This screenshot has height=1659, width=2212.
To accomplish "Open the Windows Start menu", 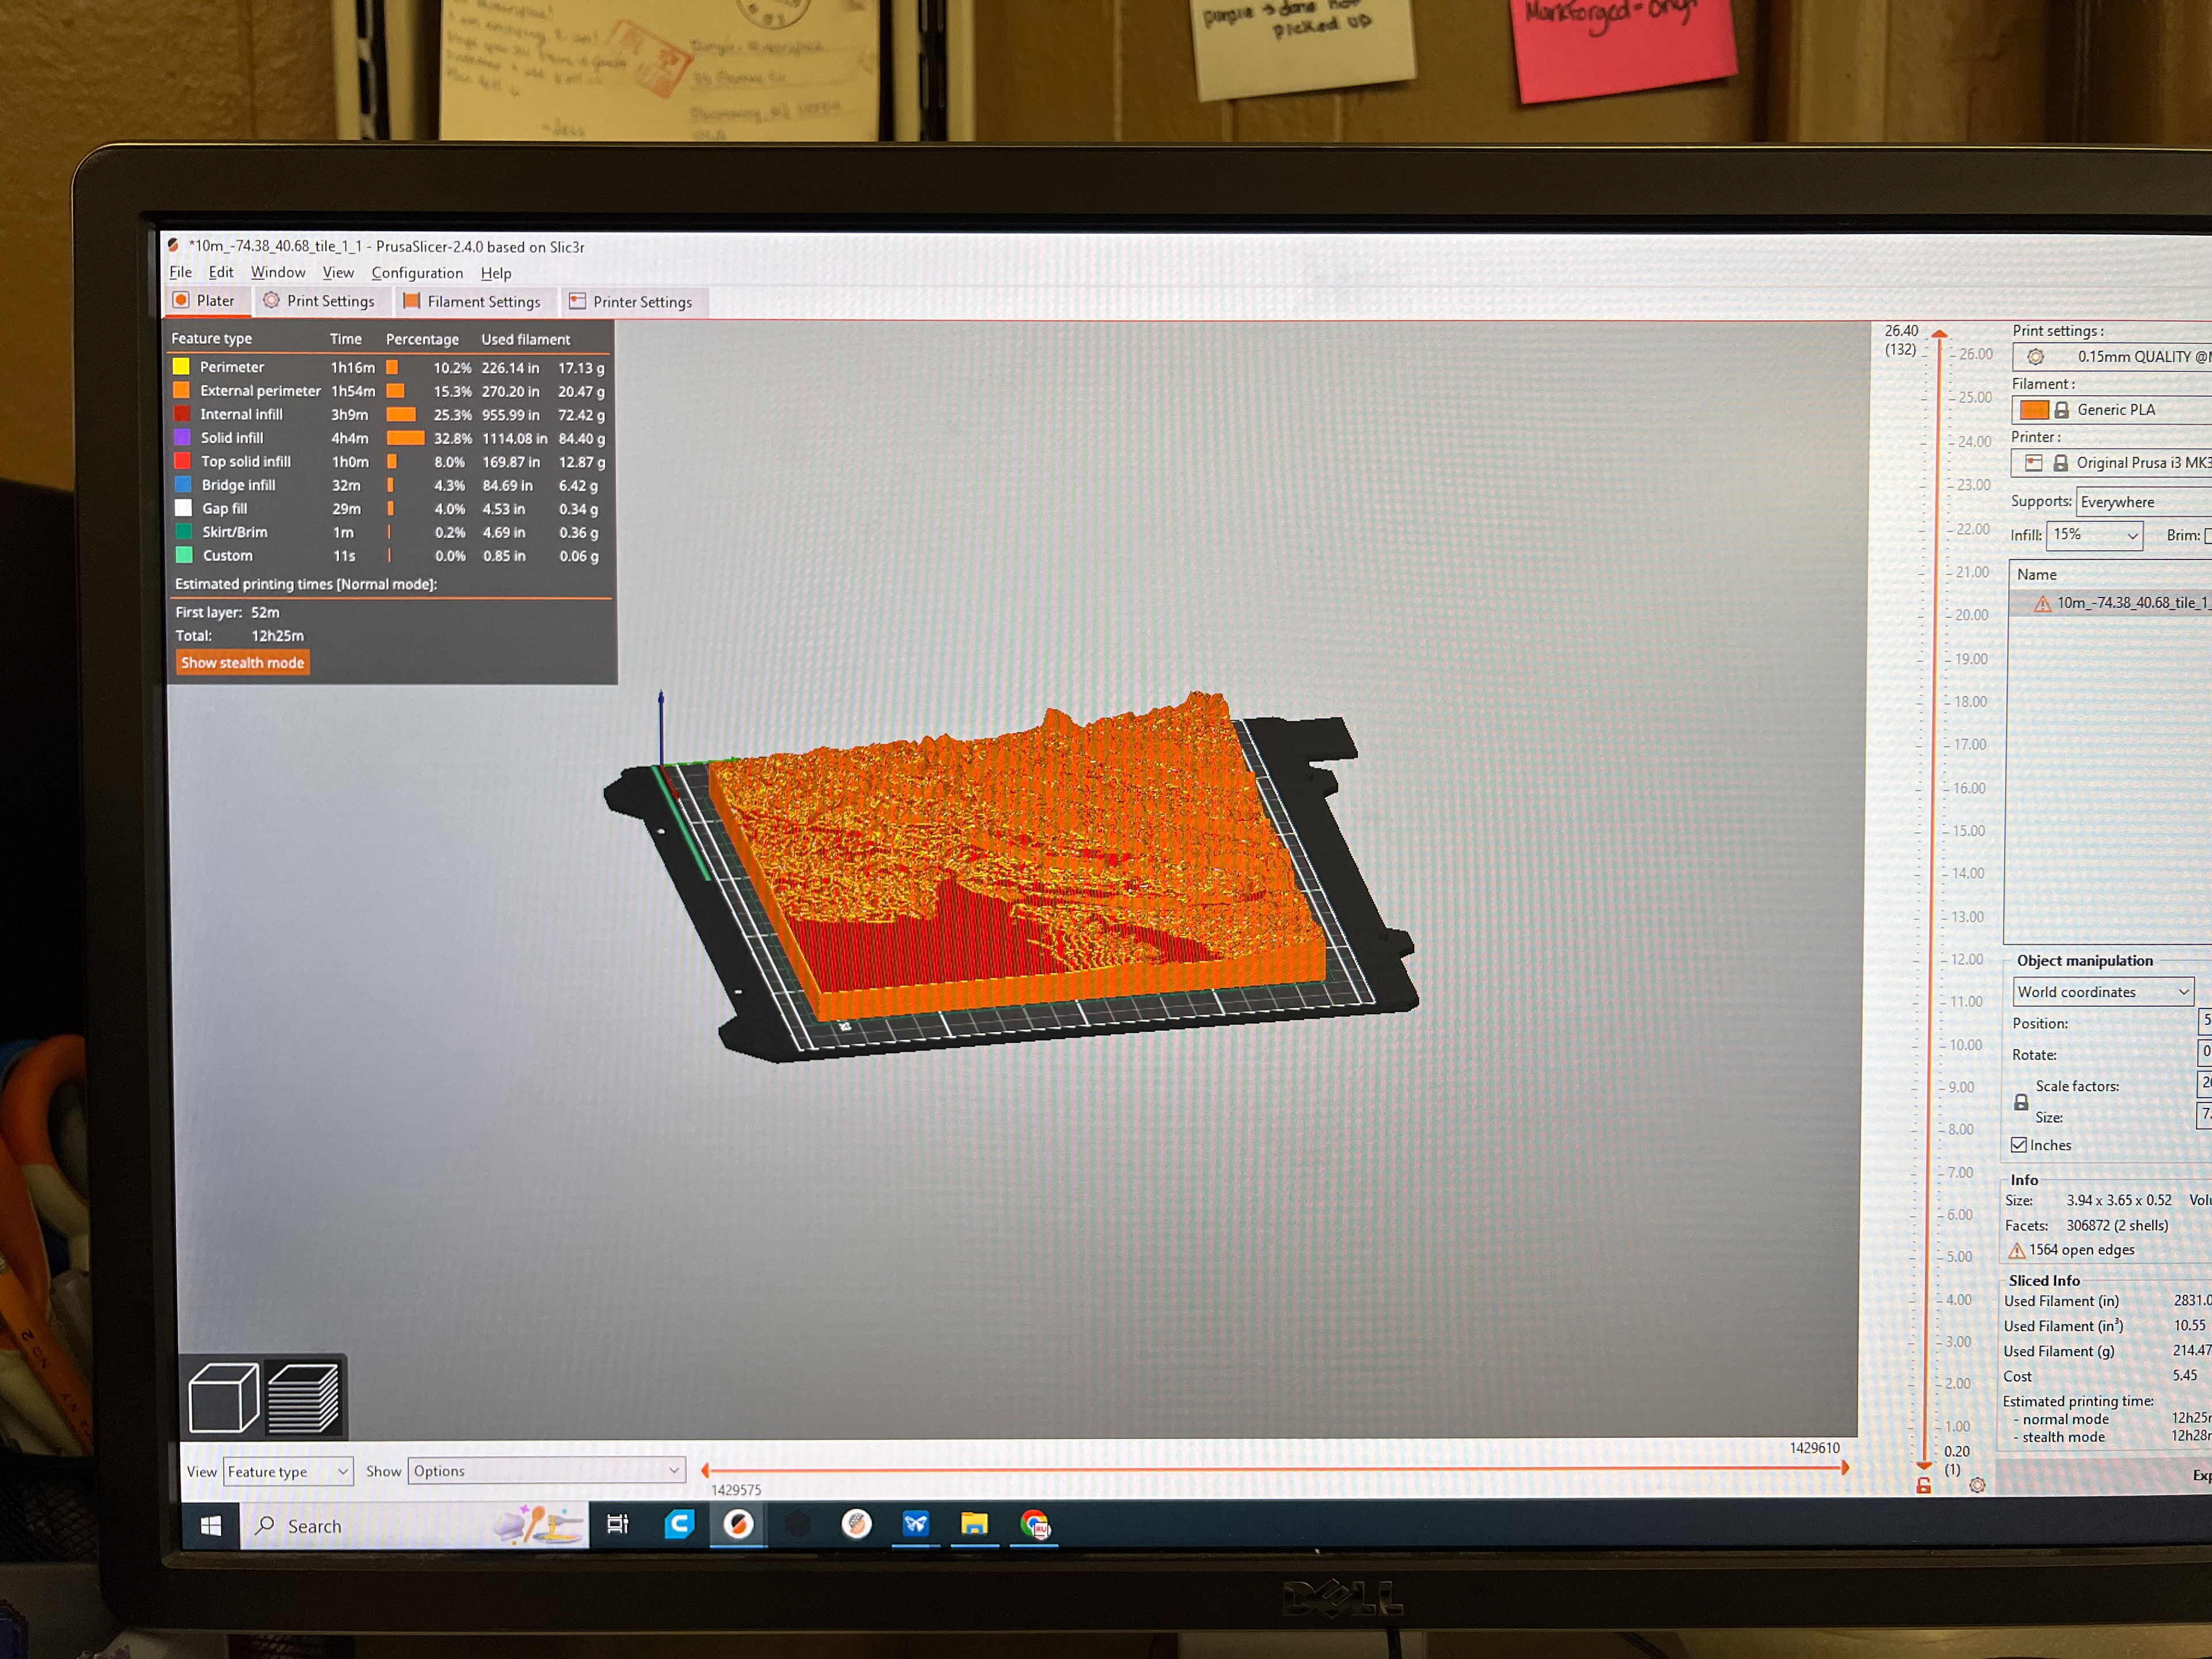I will click(x=211, y=1526).
